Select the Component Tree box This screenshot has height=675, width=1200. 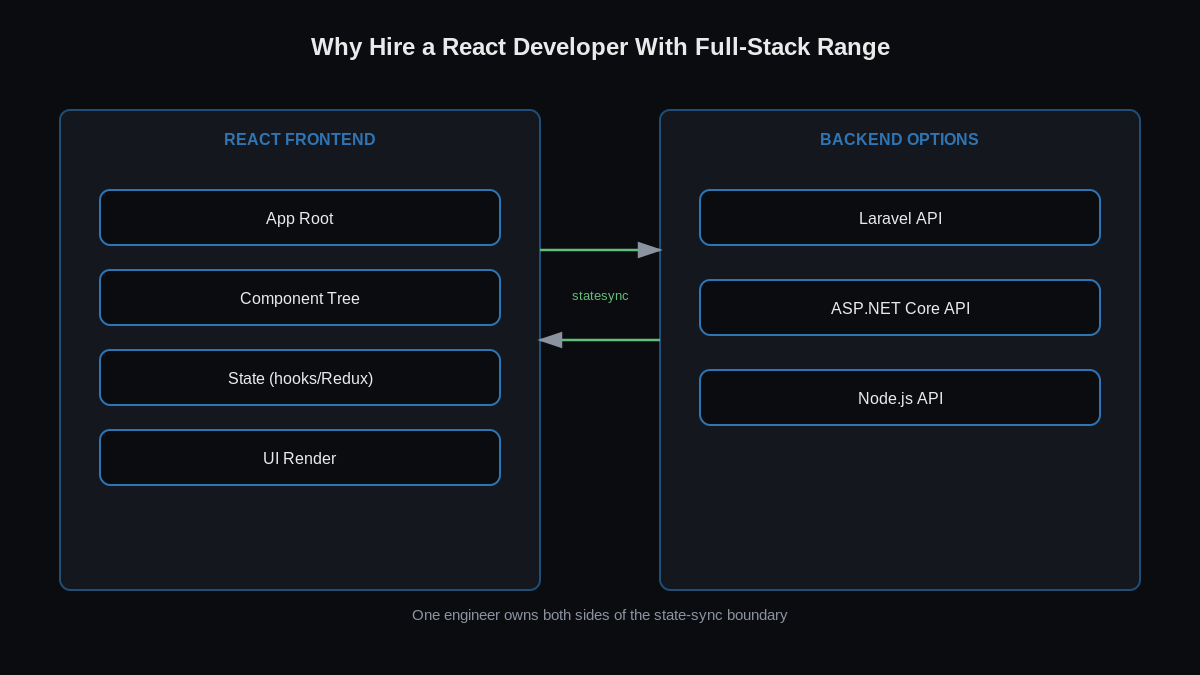coord(300,298)
